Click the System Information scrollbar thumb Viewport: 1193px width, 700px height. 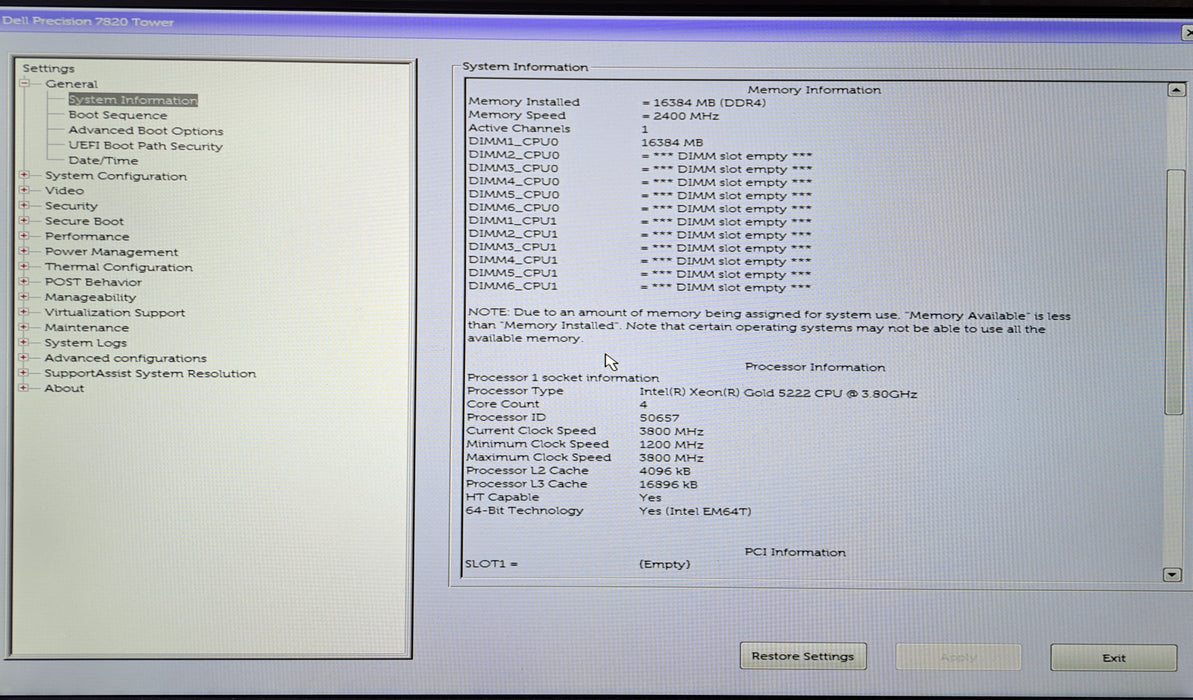pyautogui.click(x=1175, y=292)
